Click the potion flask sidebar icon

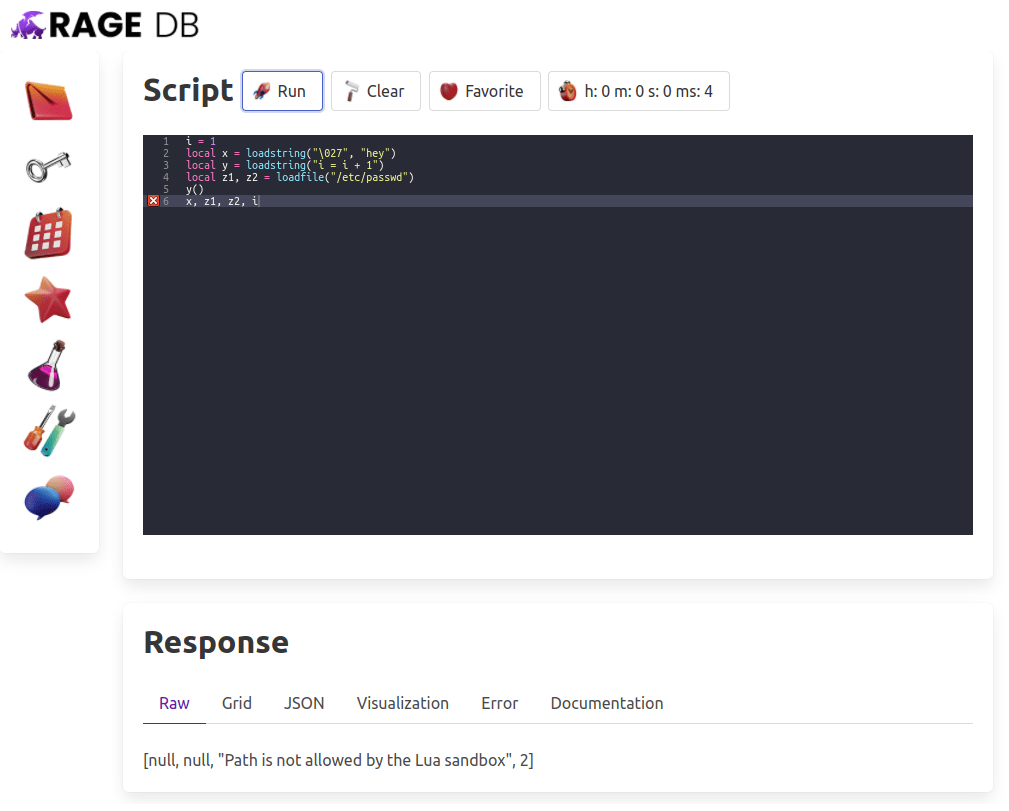coord(49,365)
